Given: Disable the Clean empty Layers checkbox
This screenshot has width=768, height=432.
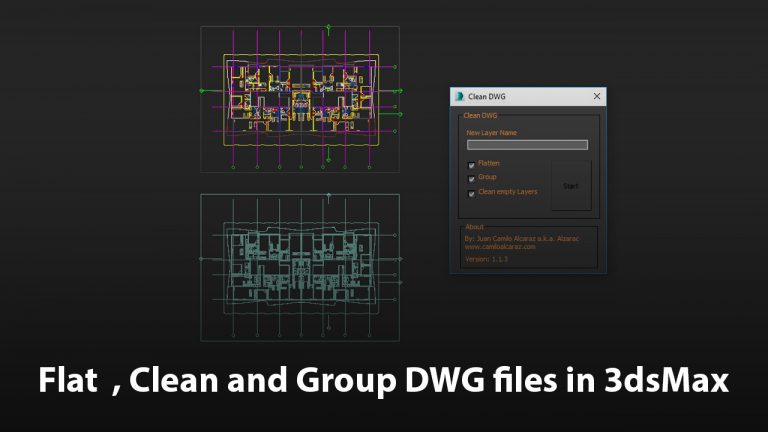Looking at the screenshot, I should point(471,193).
